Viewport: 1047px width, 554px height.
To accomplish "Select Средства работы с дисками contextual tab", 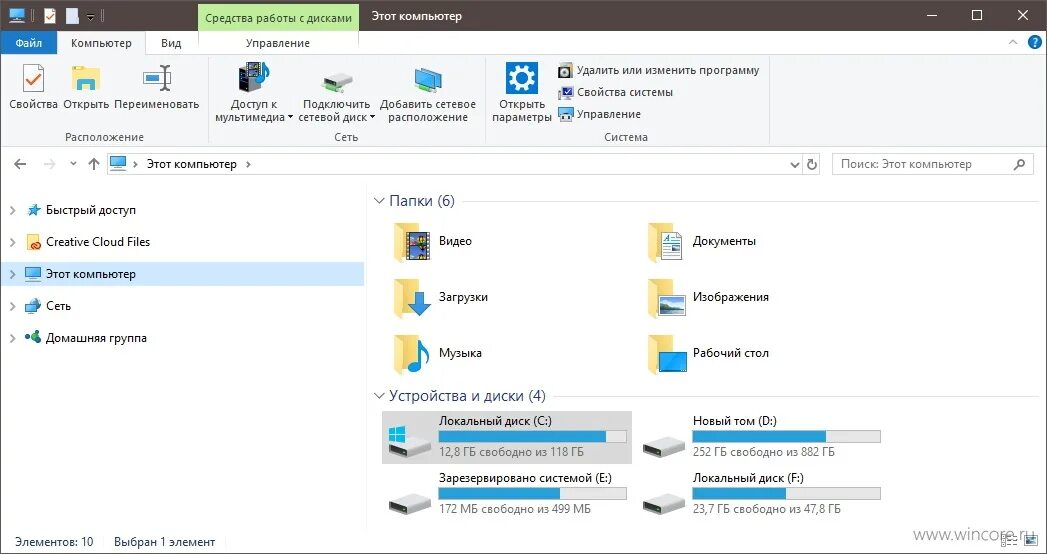I will click(x=278, y=17).
